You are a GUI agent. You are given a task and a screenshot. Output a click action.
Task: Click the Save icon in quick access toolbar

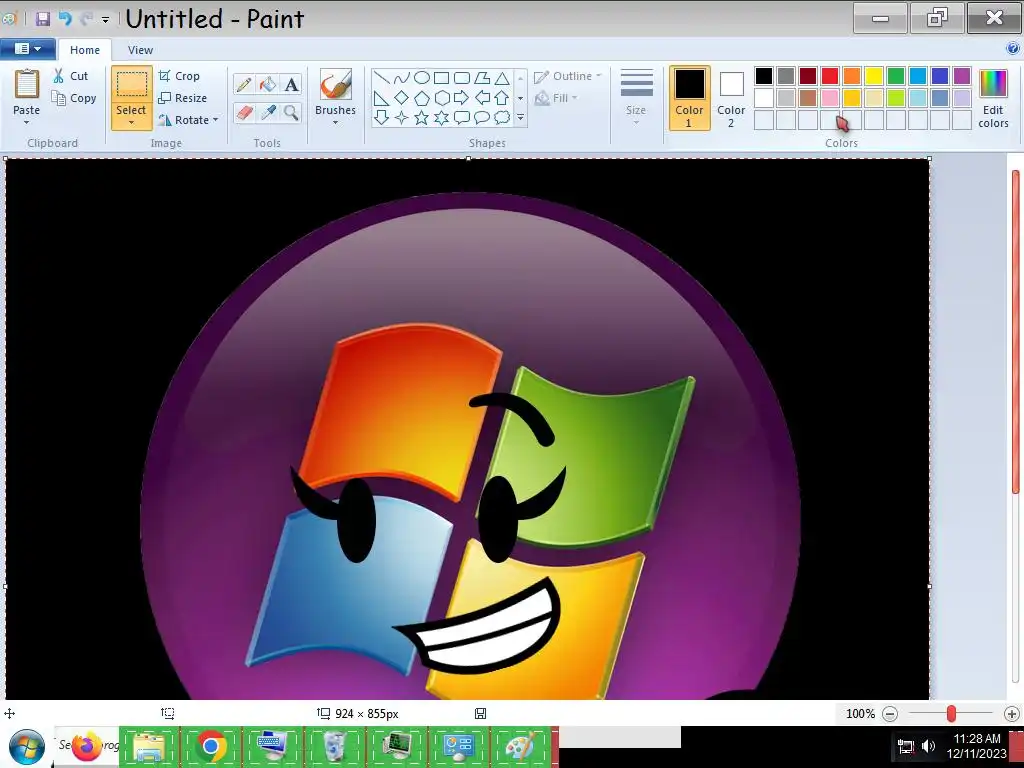pyautogui.click(x=43, y=19)
